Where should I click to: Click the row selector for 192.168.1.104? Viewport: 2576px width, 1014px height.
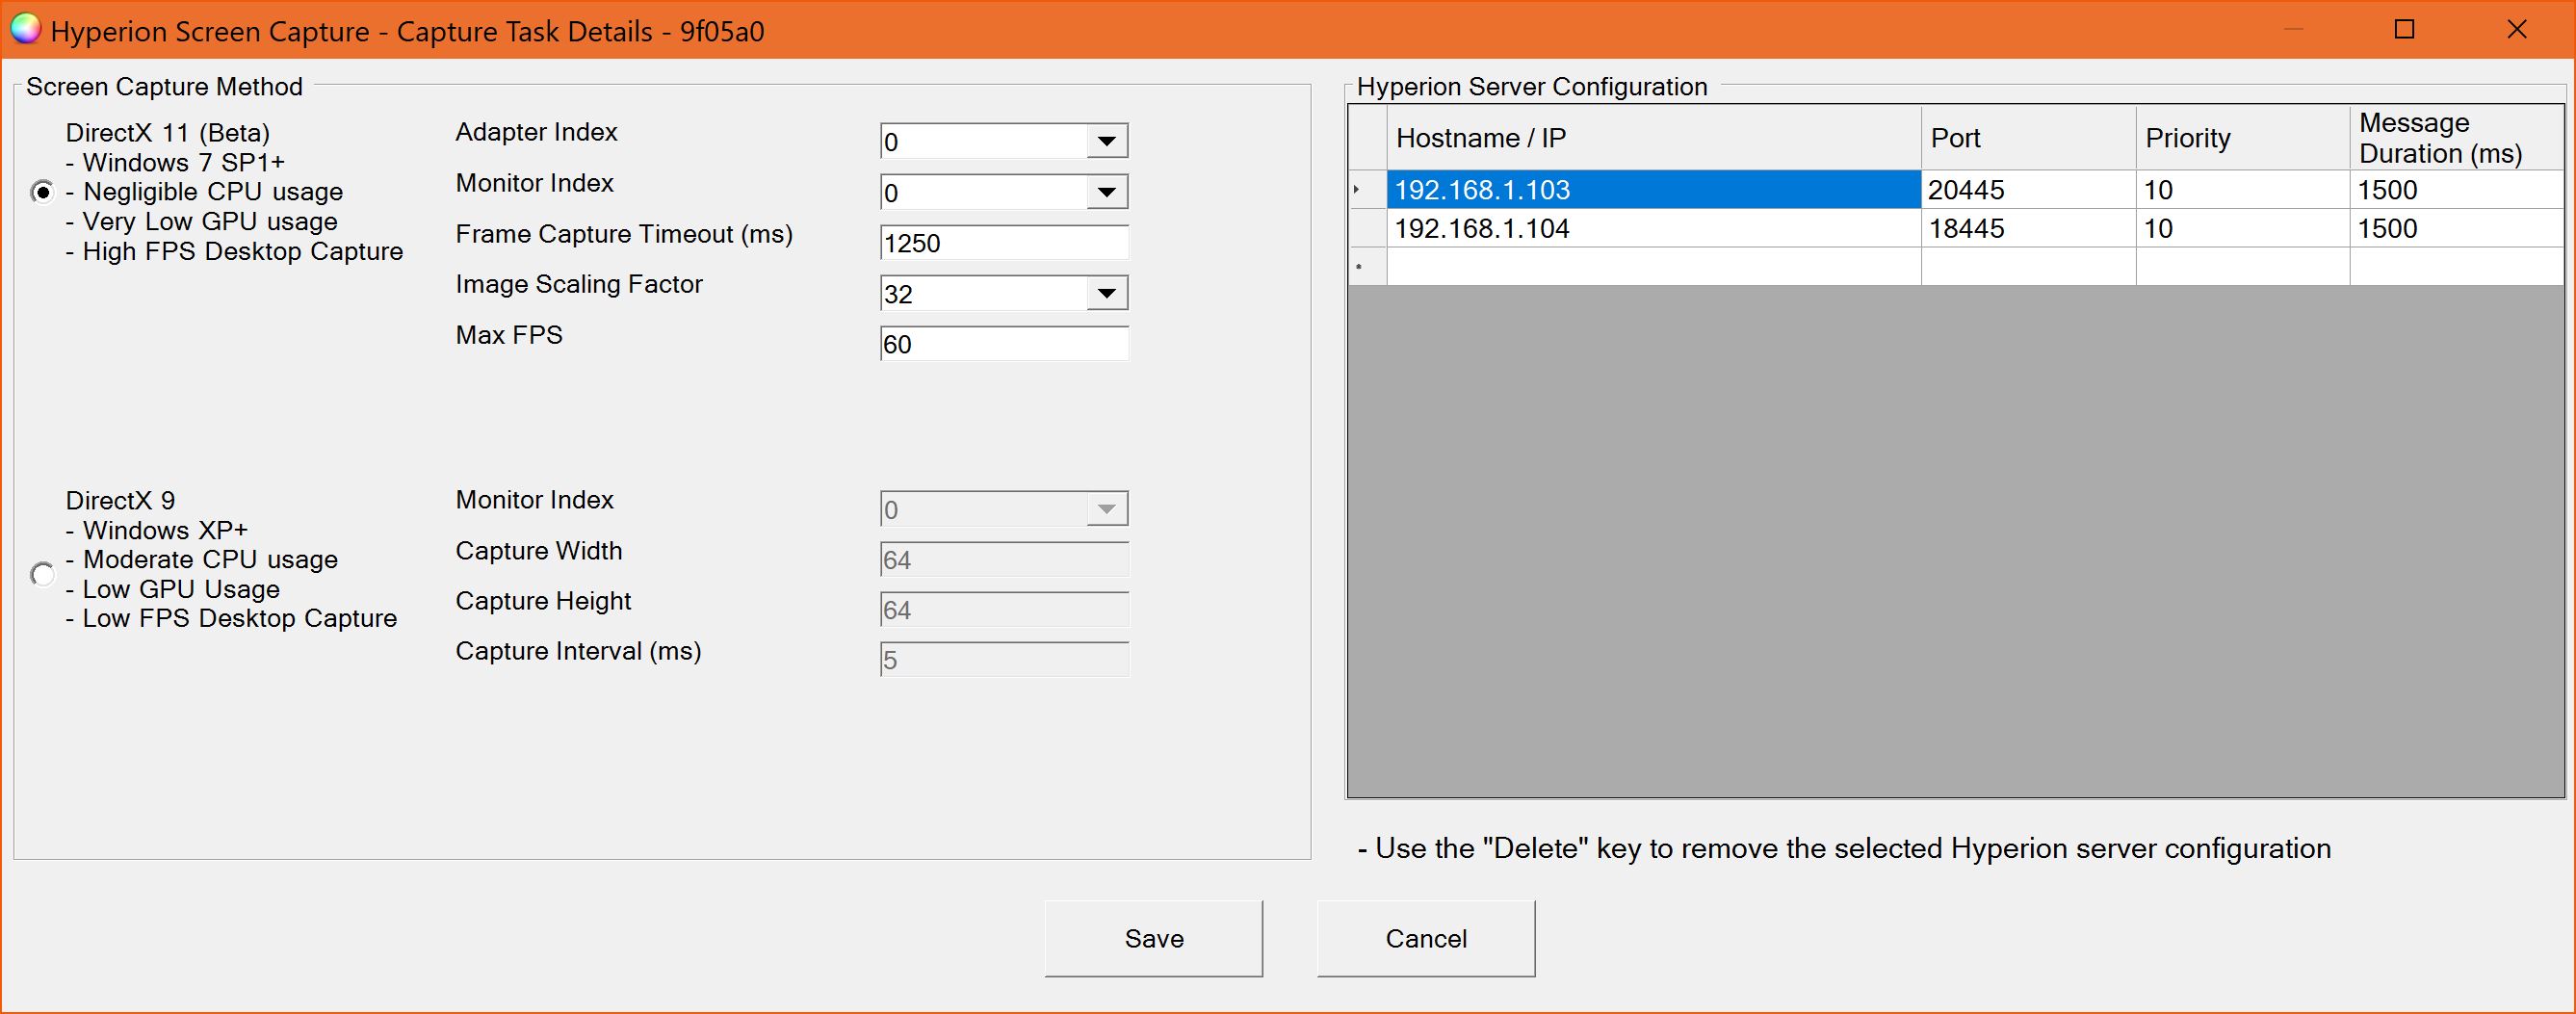coord(1367,228)
